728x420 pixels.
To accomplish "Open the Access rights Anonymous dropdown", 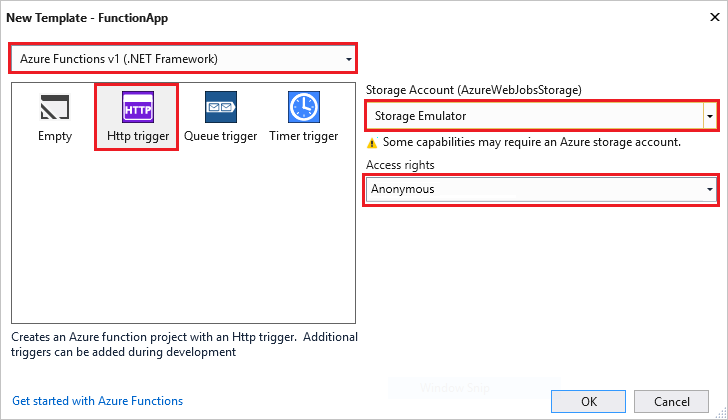I will (541, 189).
